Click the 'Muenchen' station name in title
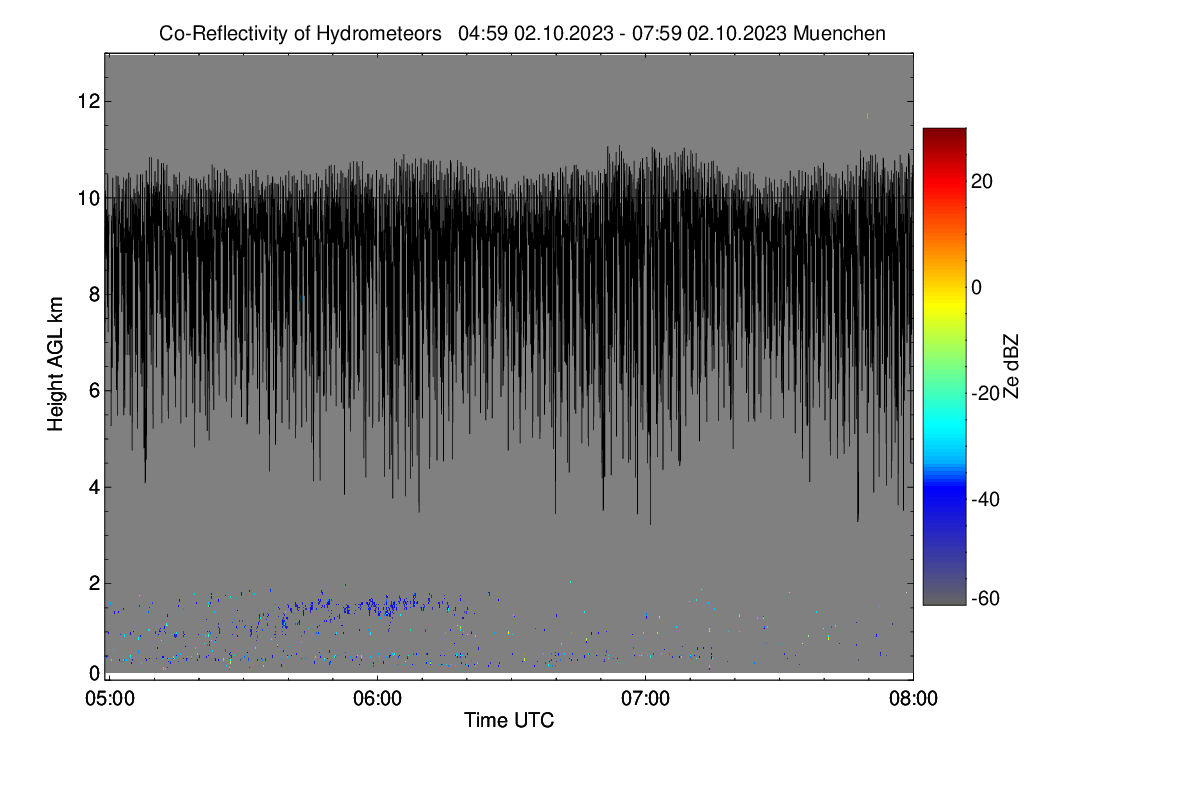Image resolution: width=1200 pixels, height=800 pixels. click(838, 33)
